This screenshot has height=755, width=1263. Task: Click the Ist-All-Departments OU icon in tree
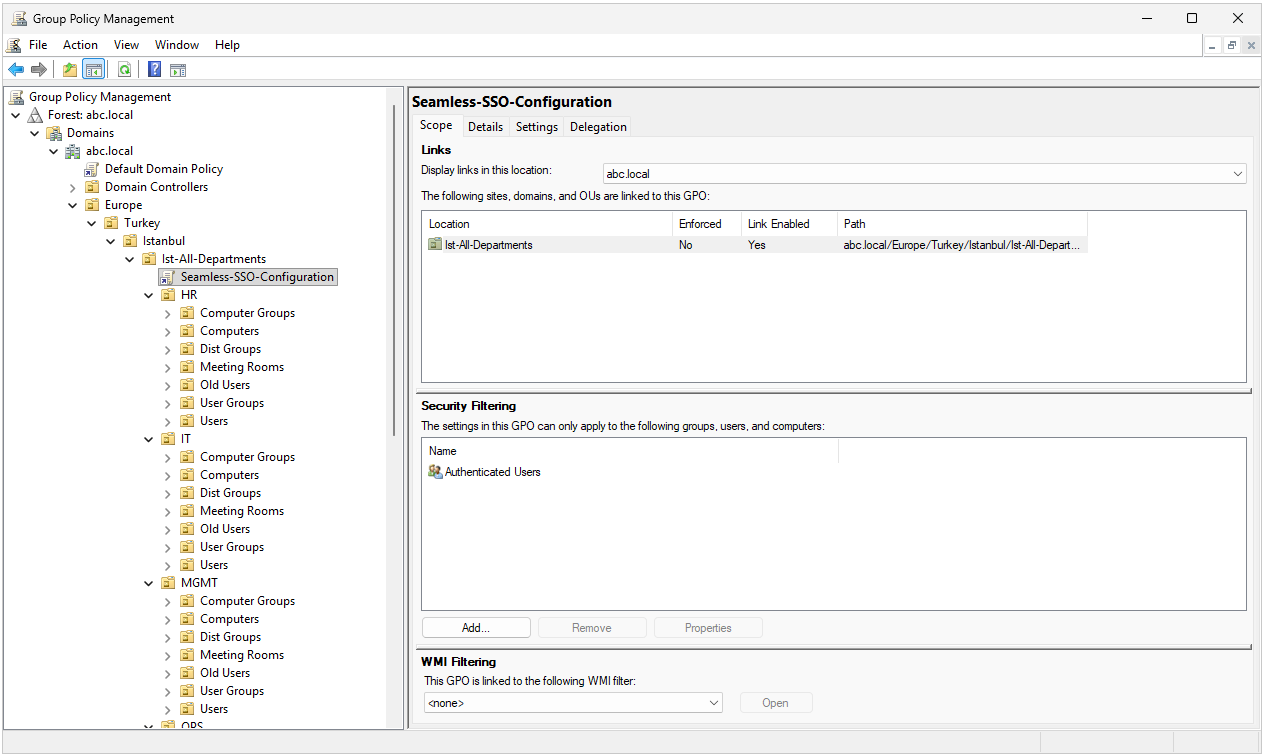(x=149, y=259)
